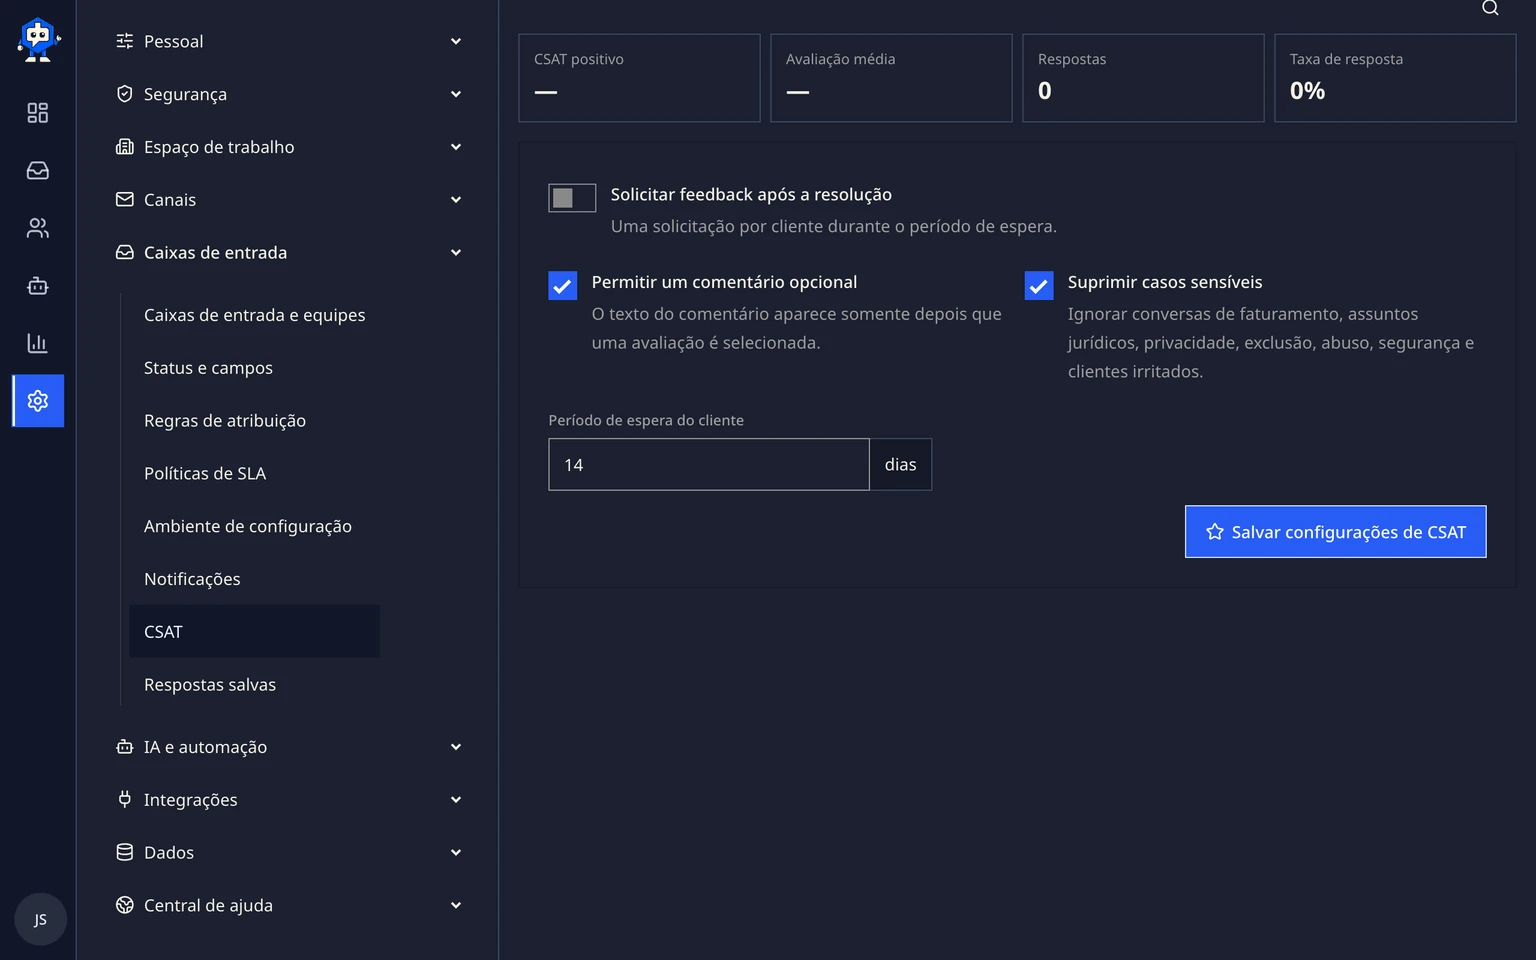Click the robot logo icon

coord(38,40)
